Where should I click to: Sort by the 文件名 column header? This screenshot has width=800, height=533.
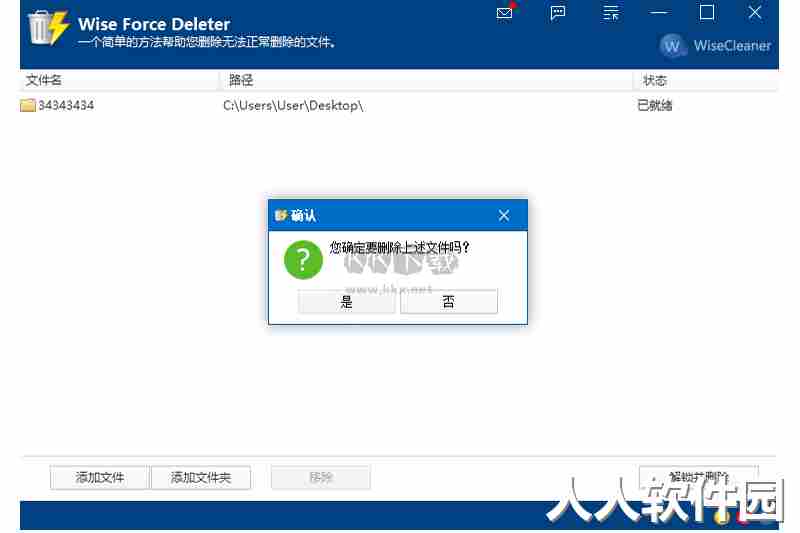click(120, 80)
